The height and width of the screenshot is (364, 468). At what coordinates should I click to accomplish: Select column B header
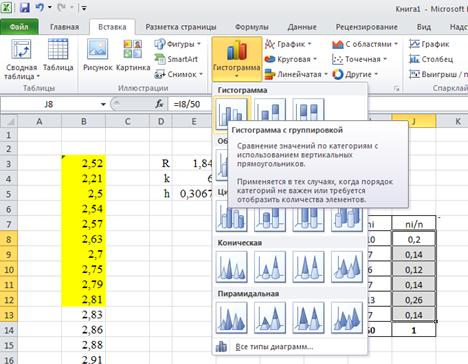point(84,121)
